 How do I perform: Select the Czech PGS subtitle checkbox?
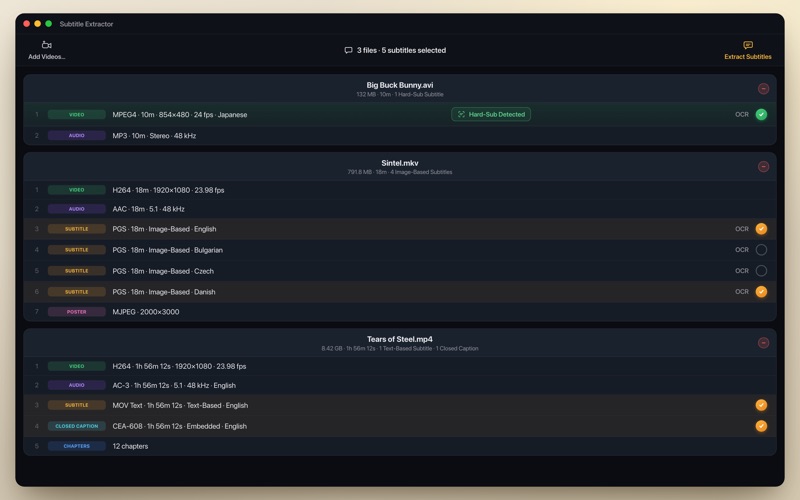tap(761, 270)
